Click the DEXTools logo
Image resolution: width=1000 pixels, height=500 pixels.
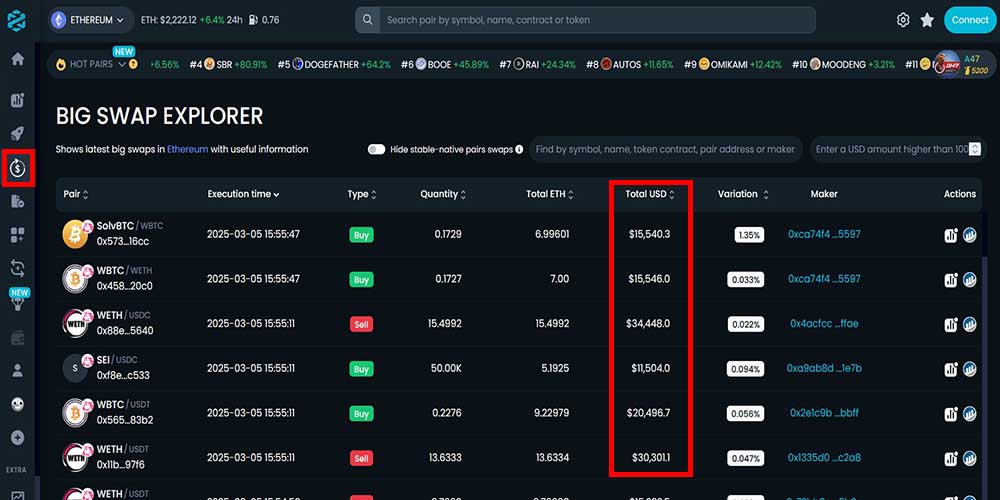[17, 20]
